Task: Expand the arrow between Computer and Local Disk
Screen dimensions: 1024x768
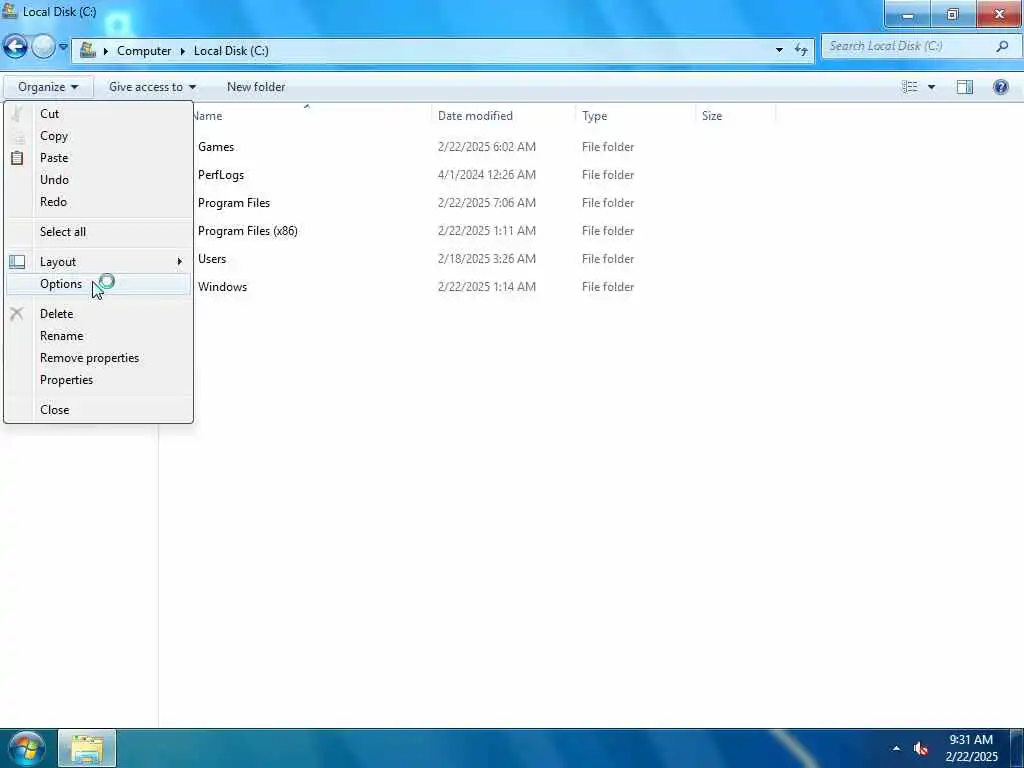Action: click(x=182, y=51)
